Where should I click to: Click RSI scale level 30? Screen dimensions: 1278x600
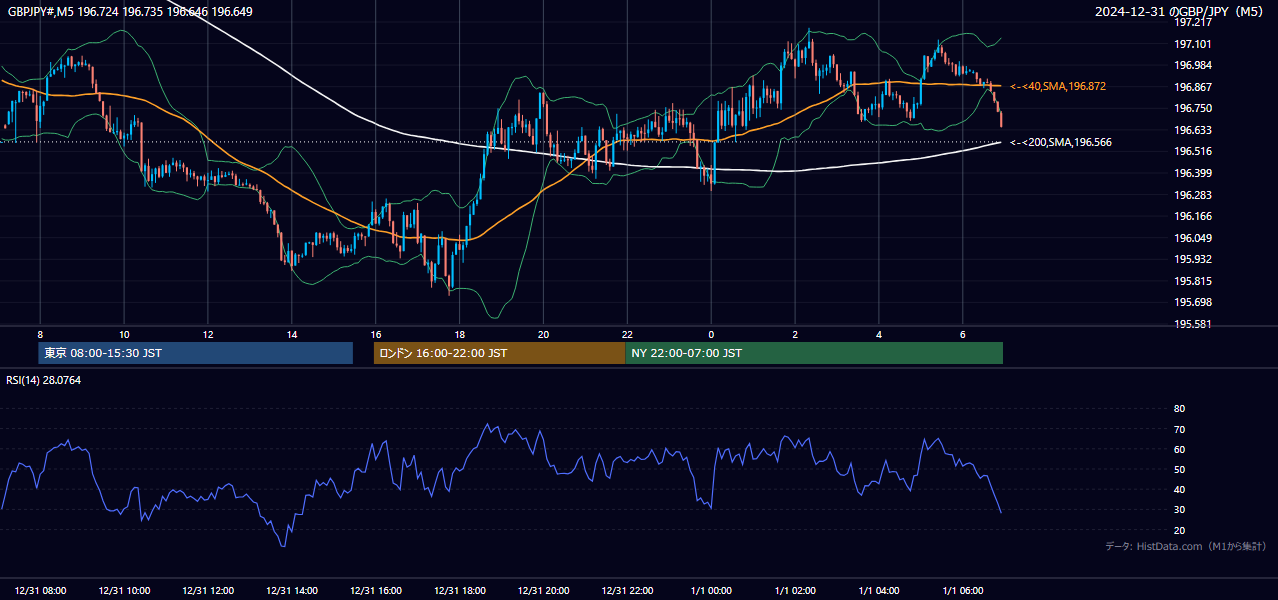coord(1180,510)
